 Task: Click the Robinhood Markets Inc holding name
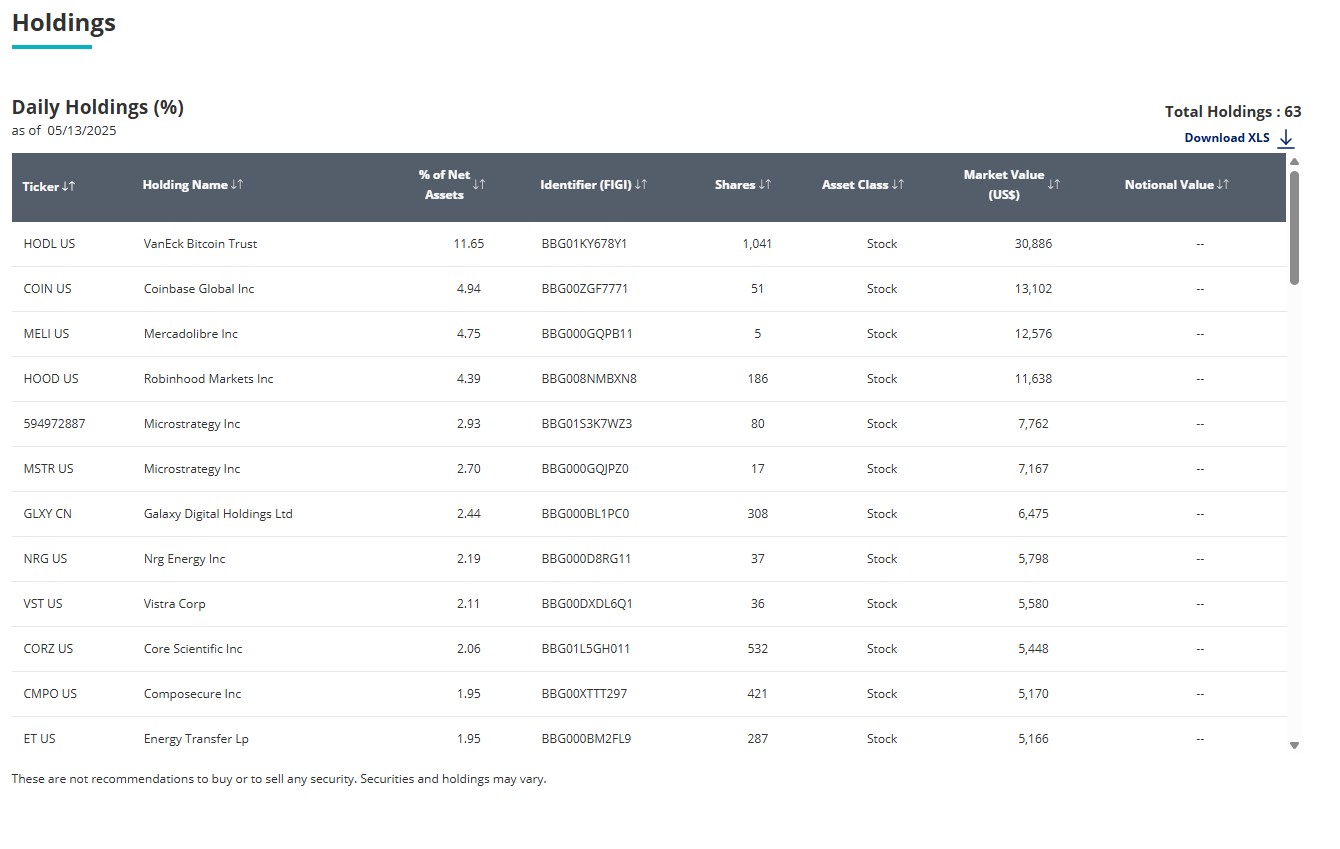208,379
